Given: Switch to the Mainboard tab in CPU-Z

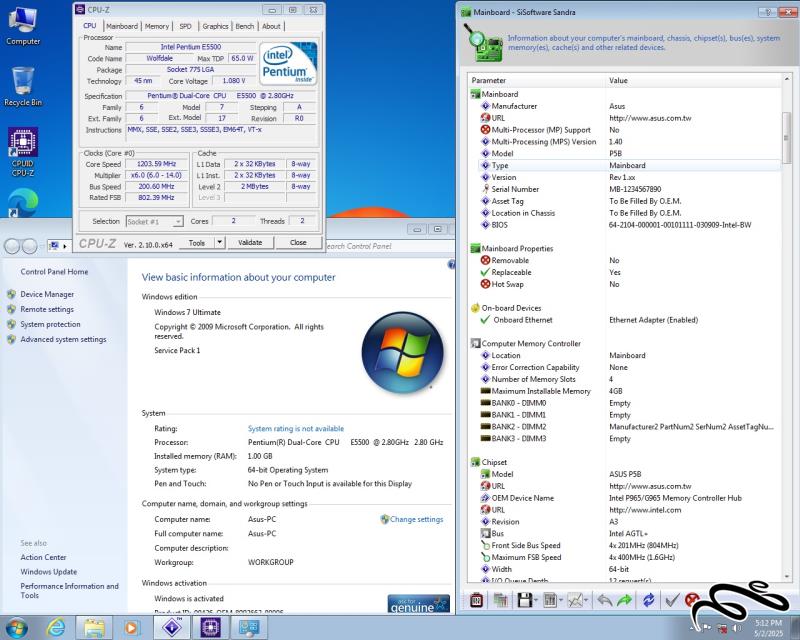Looking at the screenshot, I should click(x=122, y=26).
